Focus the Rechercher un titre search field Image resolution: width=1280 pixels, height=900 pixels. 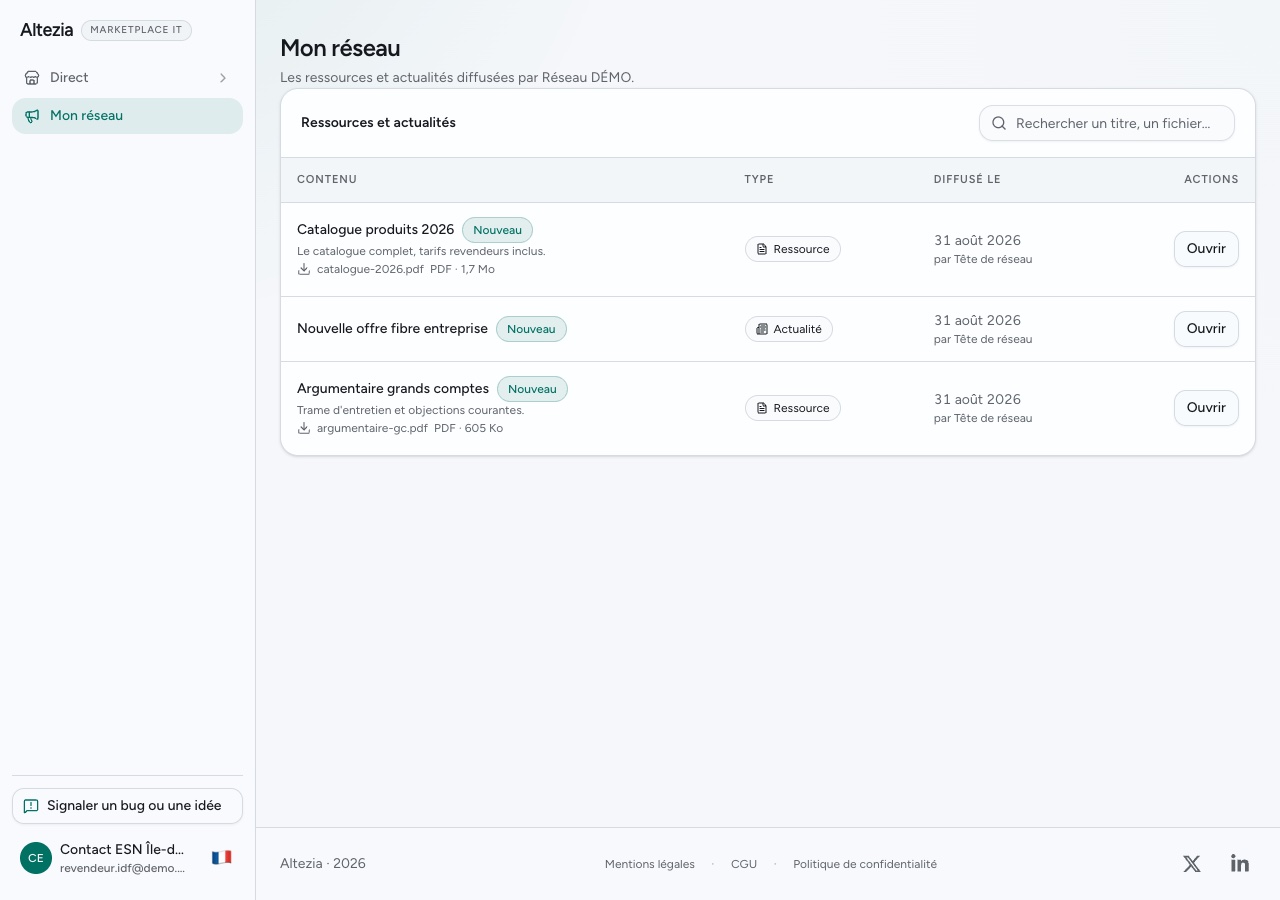point(1107,124)
